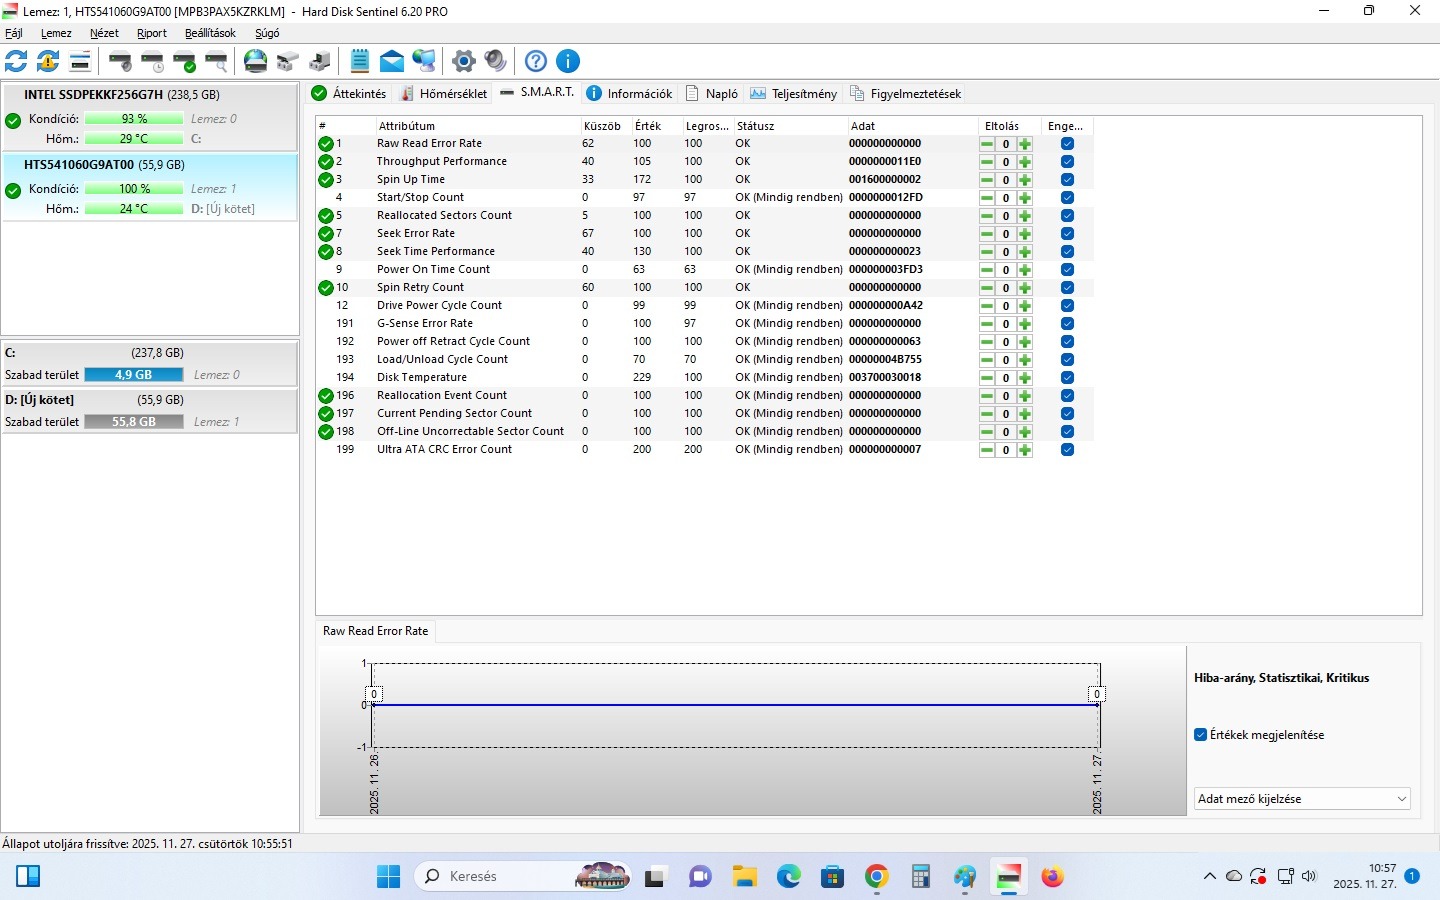1440x900 pixels.
Task: Click minus offset button on Load/Unload Cycle Count row
Action: click(987, 360)
